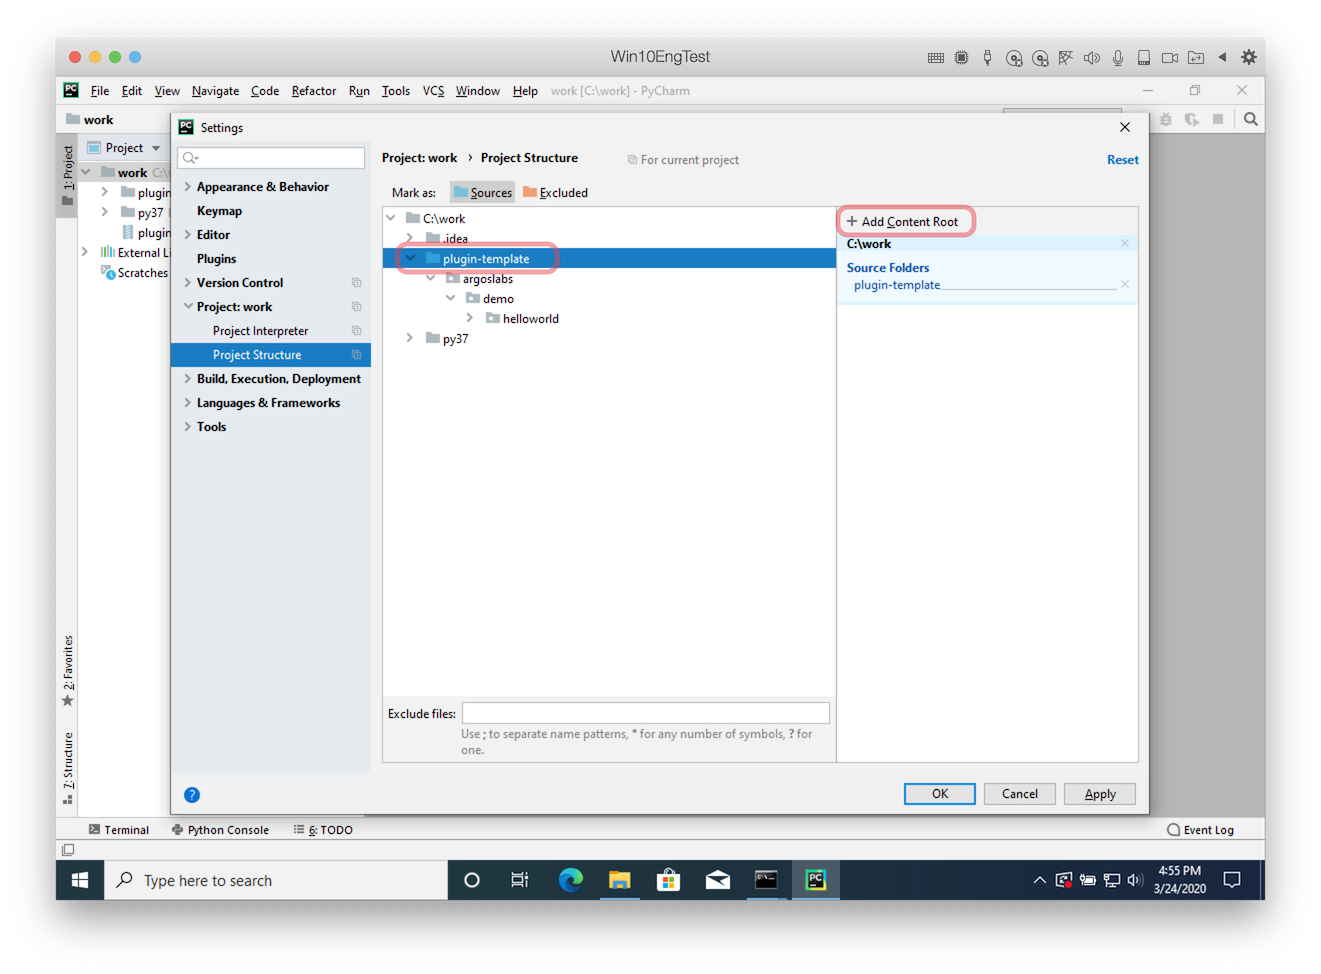This screenshot has width=1321, height=974.
Task: Click the debug bug icon in PyCharm toolbar
Action: (x=1166, y=119)
